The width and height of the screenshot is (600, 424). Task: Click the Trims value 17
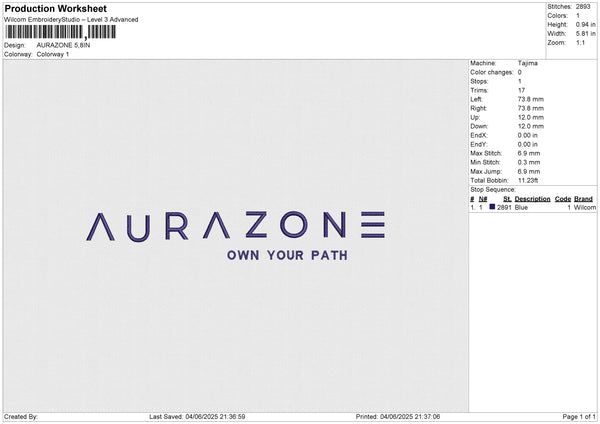pyautogui.click(x=521, y=90)
